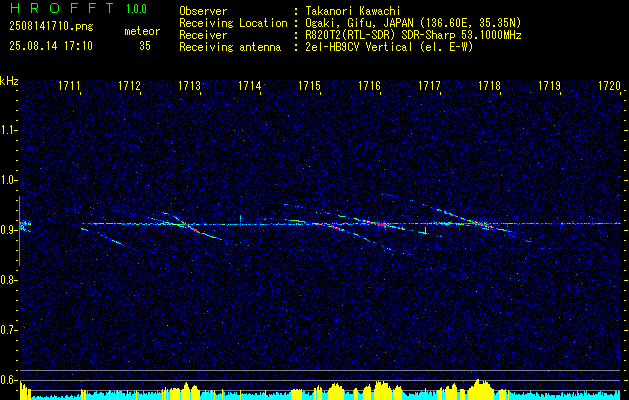The image size is (629, 400).
Task: Click the 0.6 kHz axis label
Action: 8,380
